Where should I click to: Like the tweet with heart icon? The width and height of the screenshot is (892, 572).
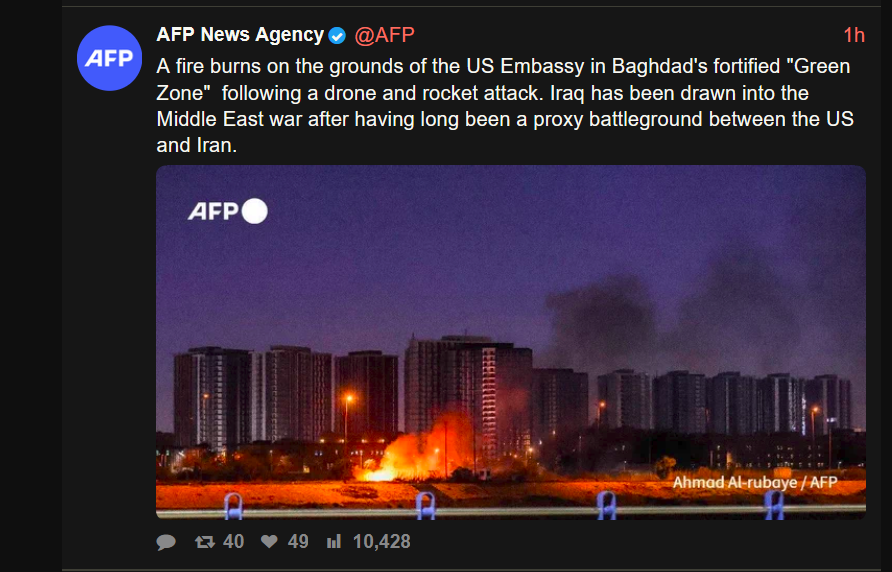pyautogui.click(x=269, y=541)
